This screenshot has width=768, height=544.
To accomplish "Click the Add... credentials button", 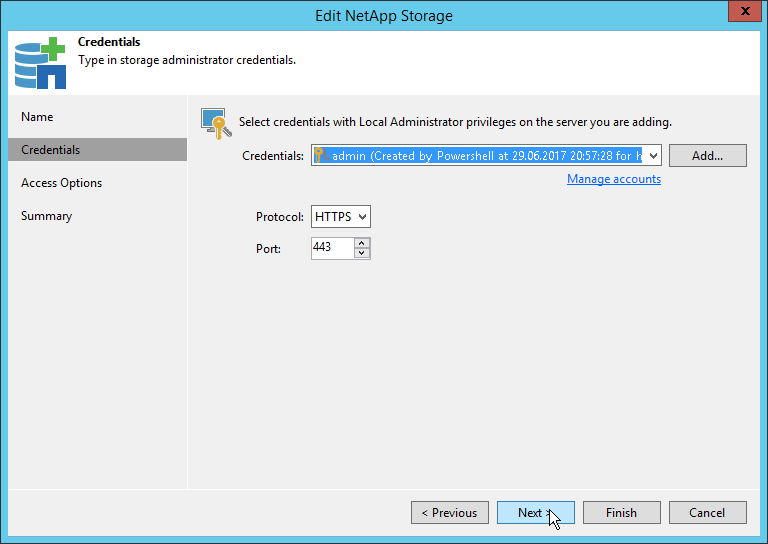I will coord(707,156).
